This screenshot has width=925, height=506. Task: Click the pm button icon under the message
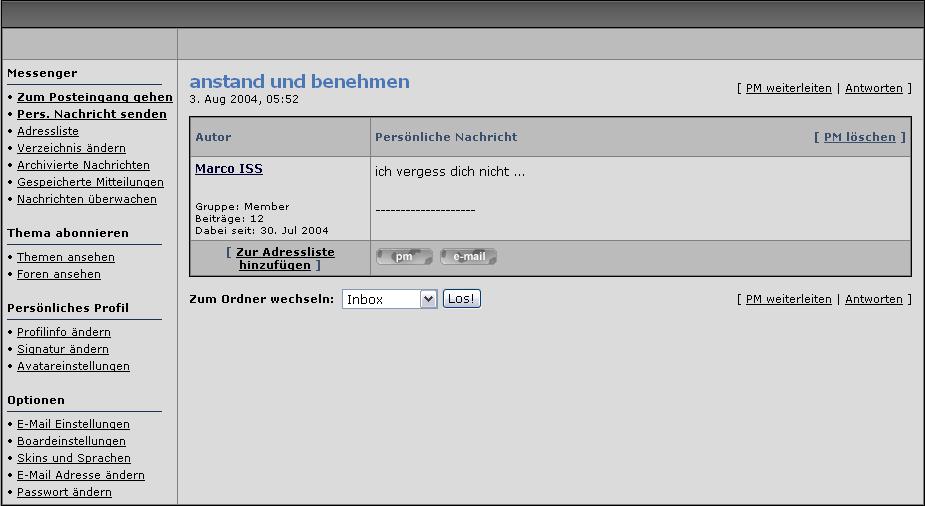click(404, 257)
